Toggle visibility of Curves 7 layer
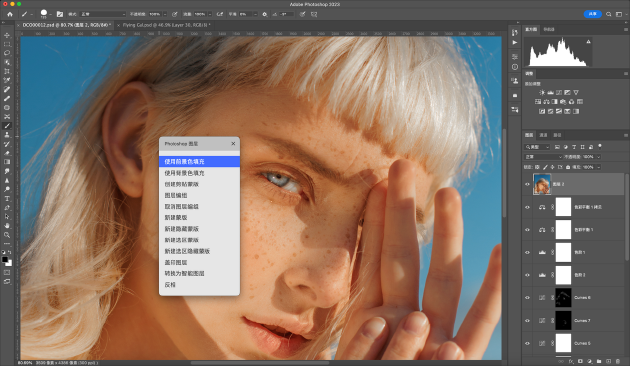630x366 pixels. point(528,321)
